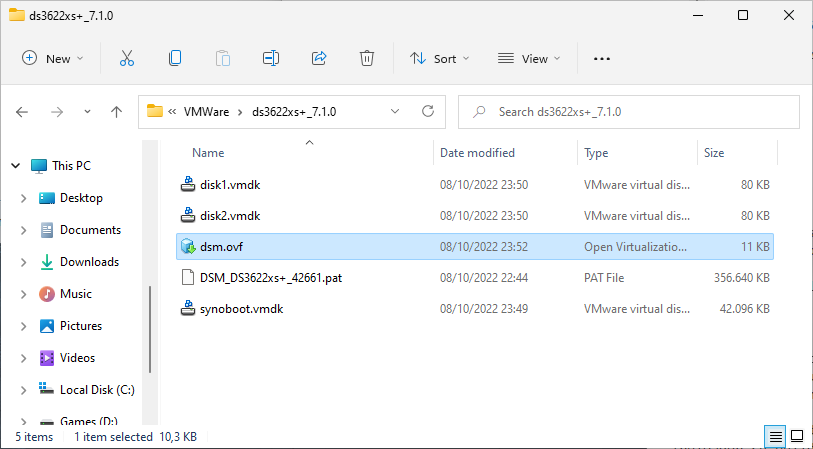Open the New dropdown menu

coord(52,58)
